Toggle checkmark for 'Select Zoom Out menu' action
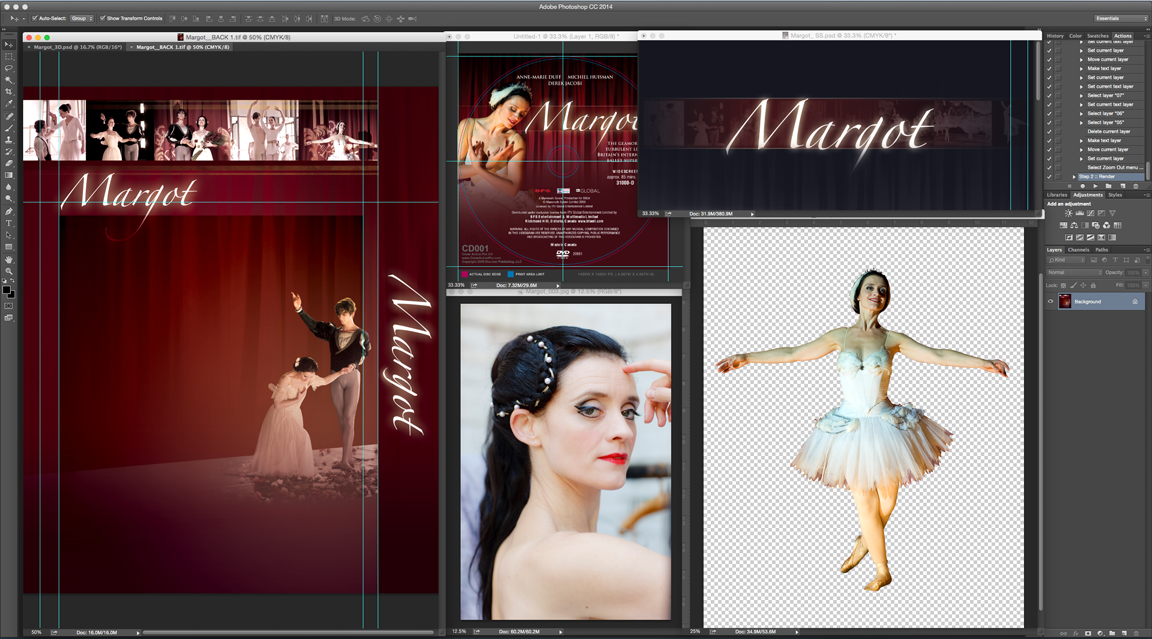 click(x=1048, y=167)
